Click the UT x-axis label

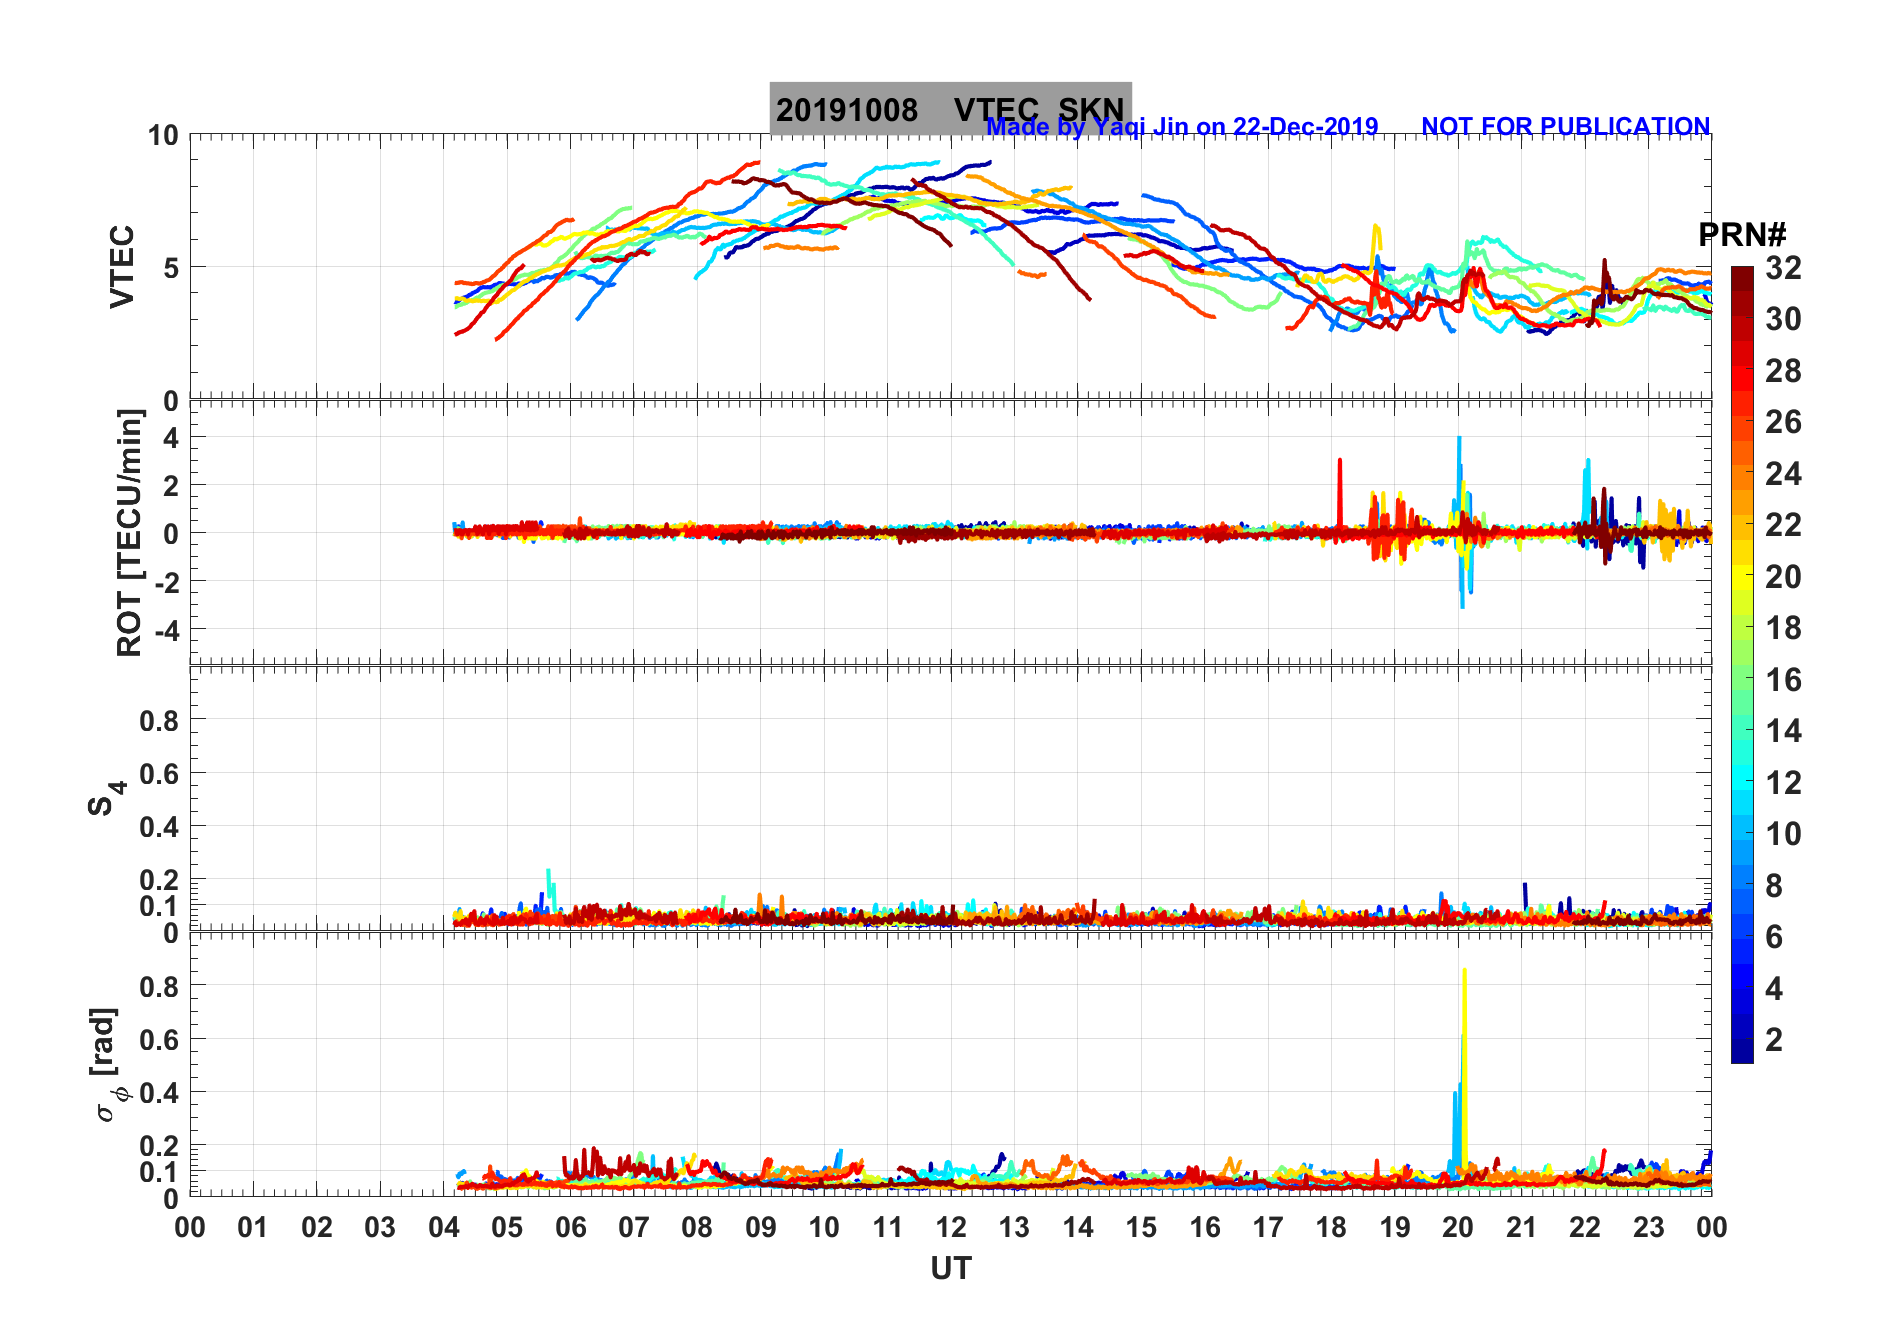[x=950, y=1268]
